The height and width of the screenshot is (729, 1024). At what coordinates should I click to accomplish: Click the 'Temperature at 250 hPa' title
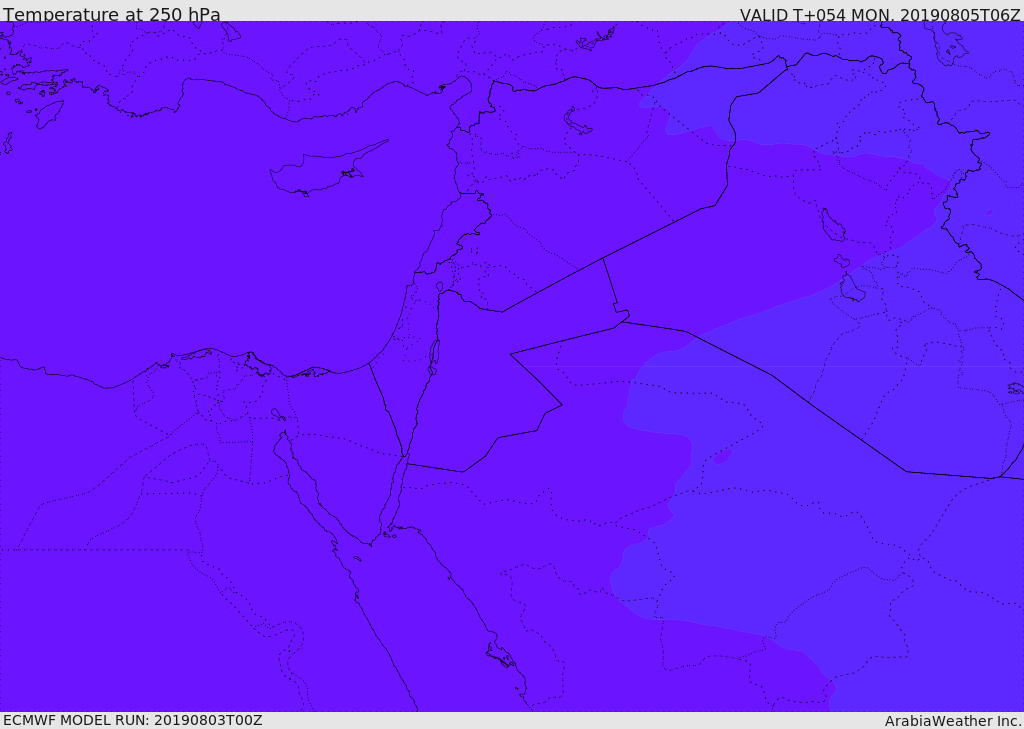[x=112, y=14]
